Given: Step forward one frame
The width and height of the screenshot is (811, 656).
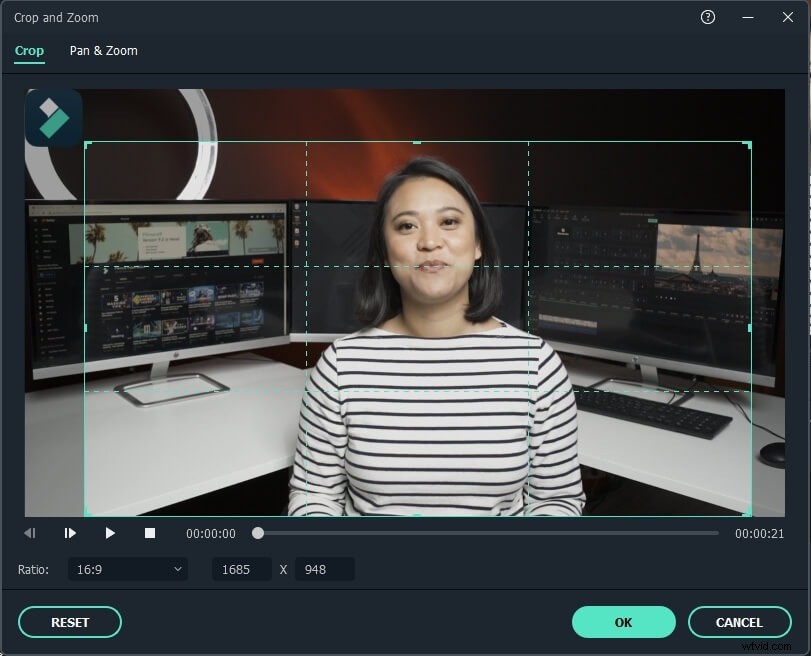Looking at the screenshot, I should (69, 532).
